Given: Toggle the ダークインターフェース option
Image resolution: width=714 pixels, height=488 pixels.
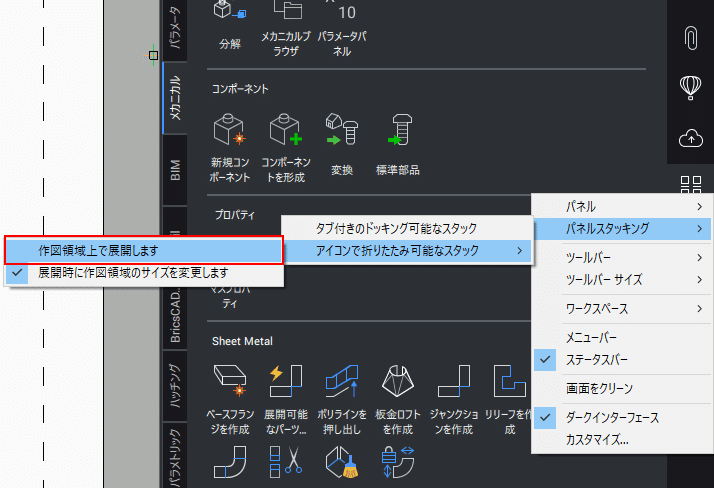Looking at the screenshot, I should pos(622,417).
